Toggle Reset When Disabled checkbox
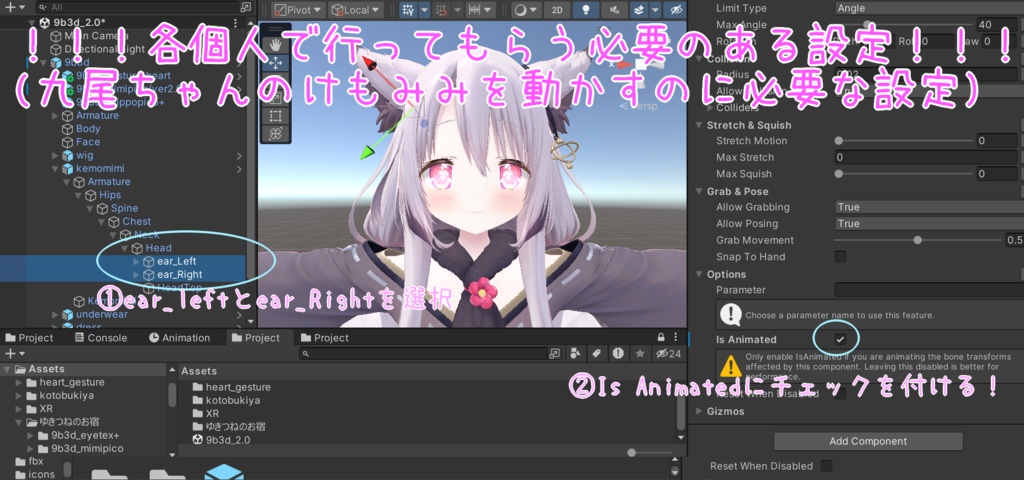This screenshot has width=1024, height=480. pyautogui.click(x=827, y=466)
